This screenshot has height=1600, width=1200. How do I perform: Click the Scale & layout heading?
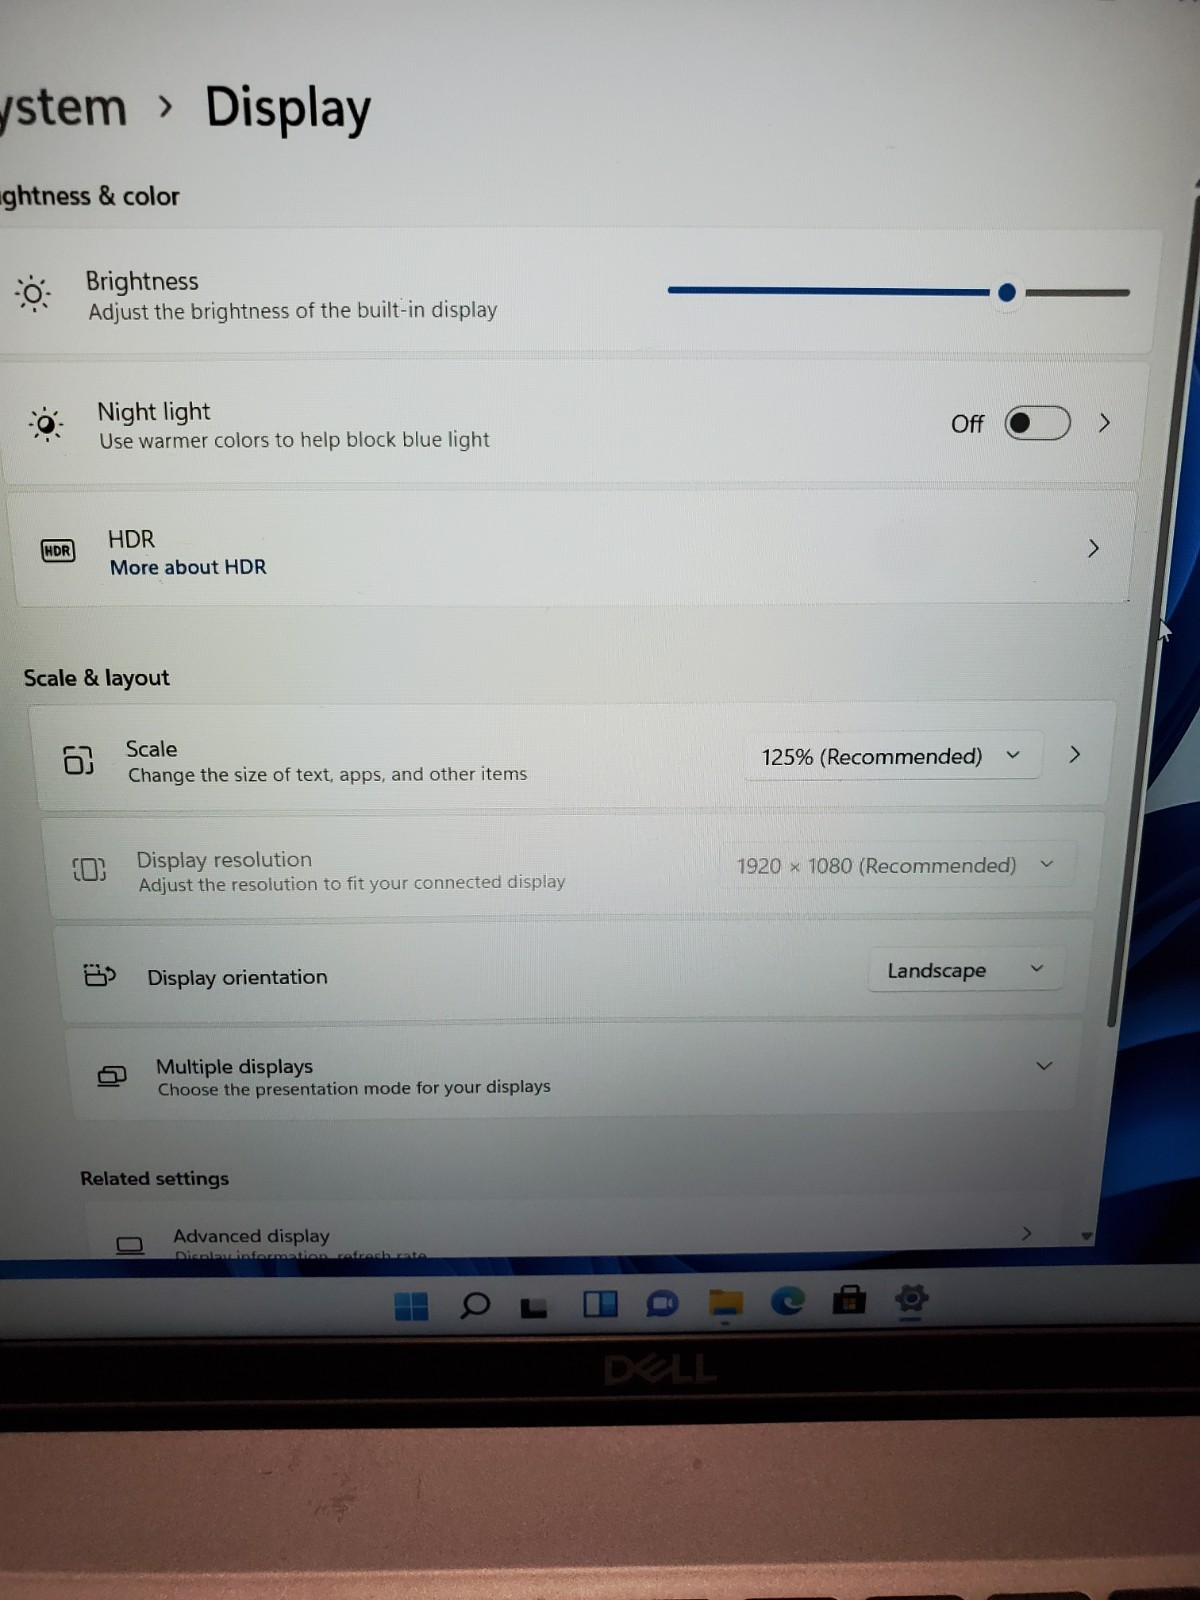(x=96, y=677)
